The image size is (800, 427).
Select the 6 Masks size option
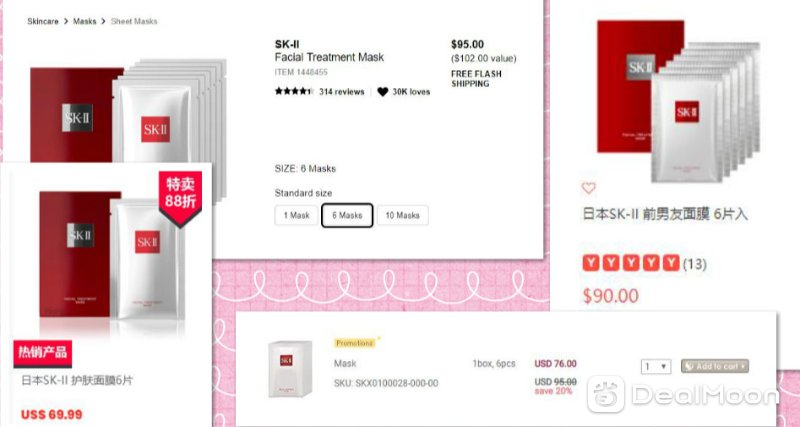point(347,215)
